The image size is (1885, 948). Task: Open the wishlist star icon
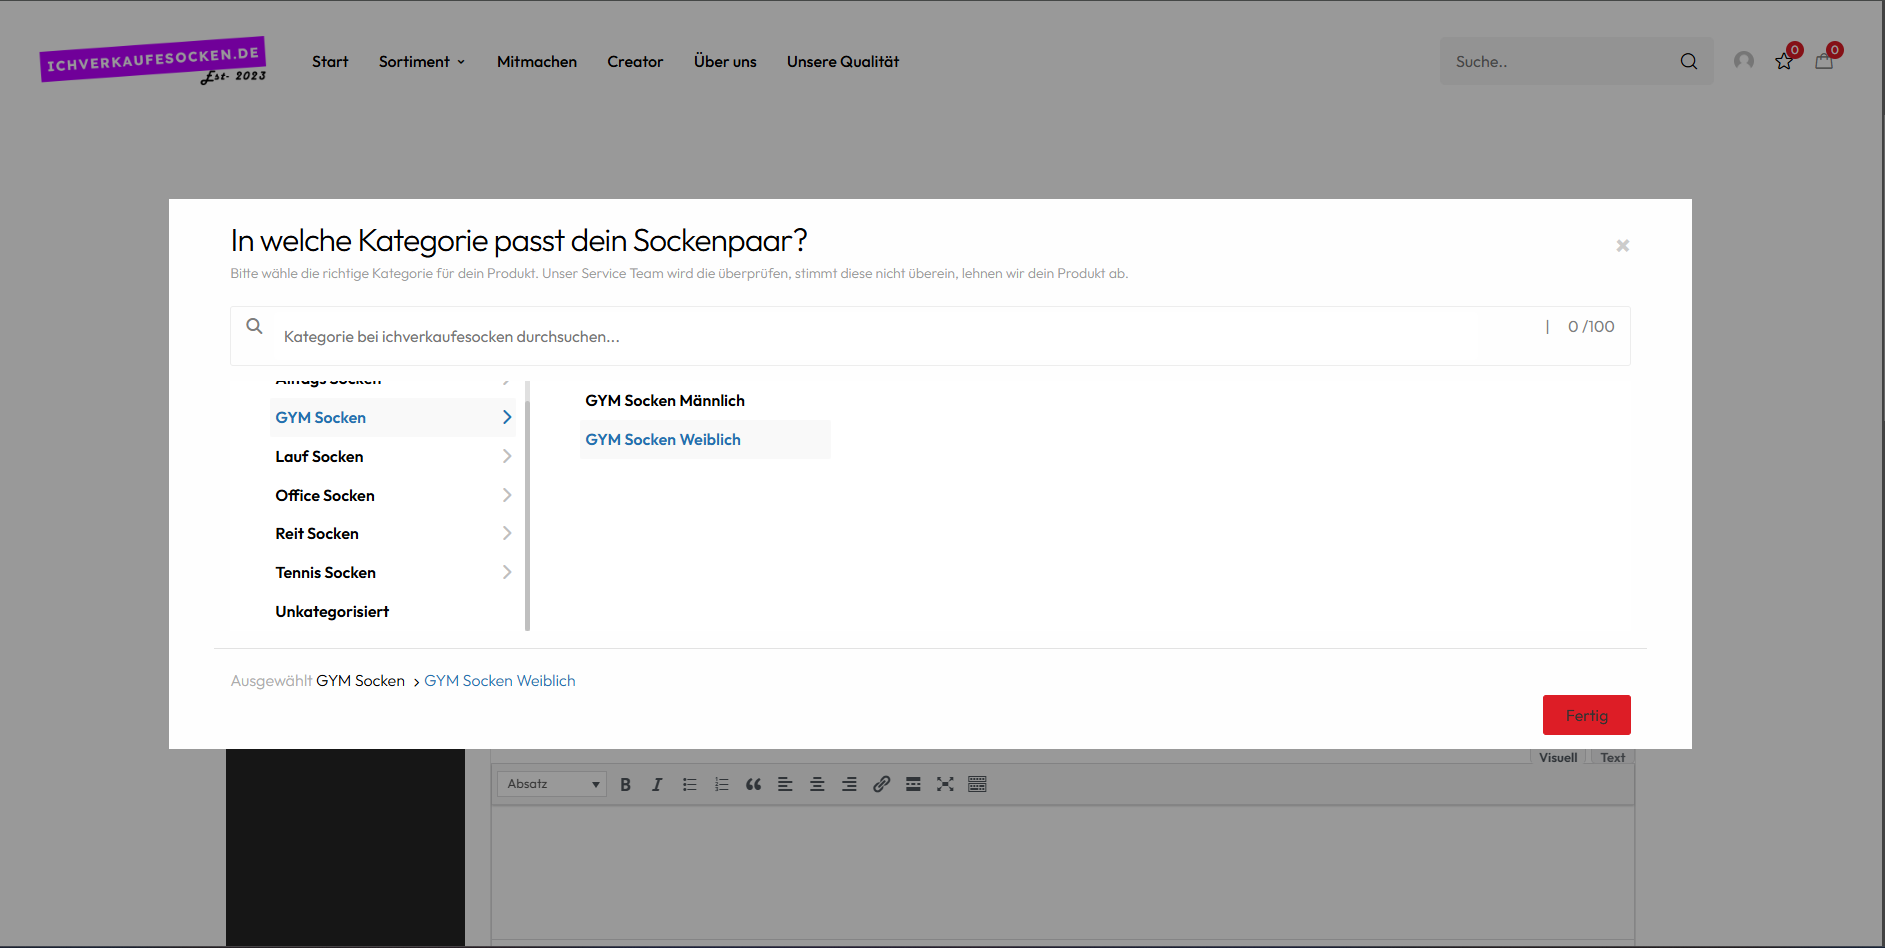click(1784, 62)
